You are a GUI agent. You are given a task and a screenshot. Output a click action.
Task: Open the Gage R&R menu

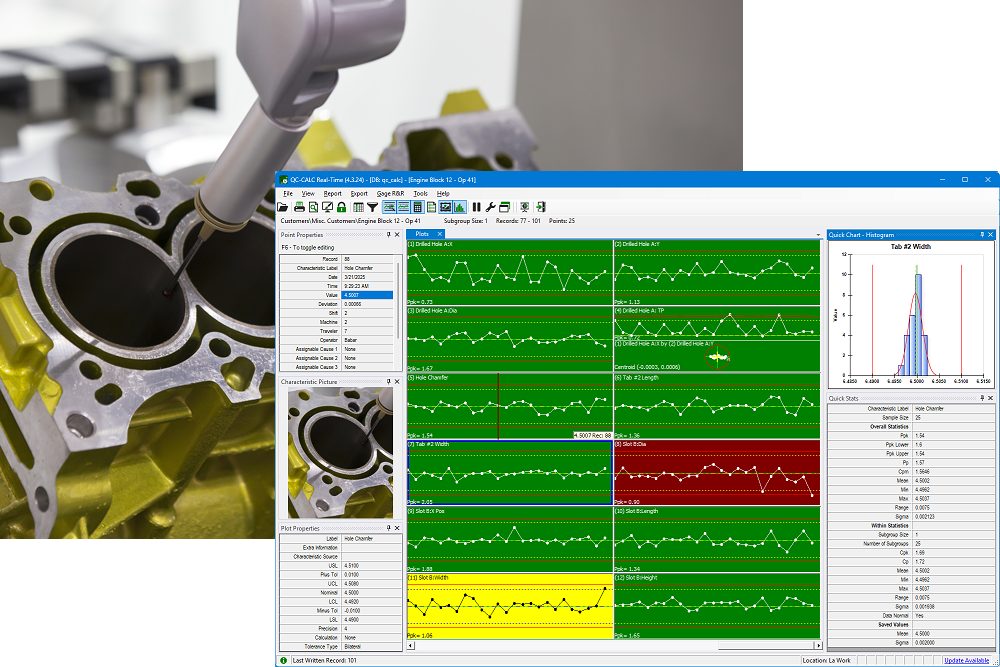point(390,193)
